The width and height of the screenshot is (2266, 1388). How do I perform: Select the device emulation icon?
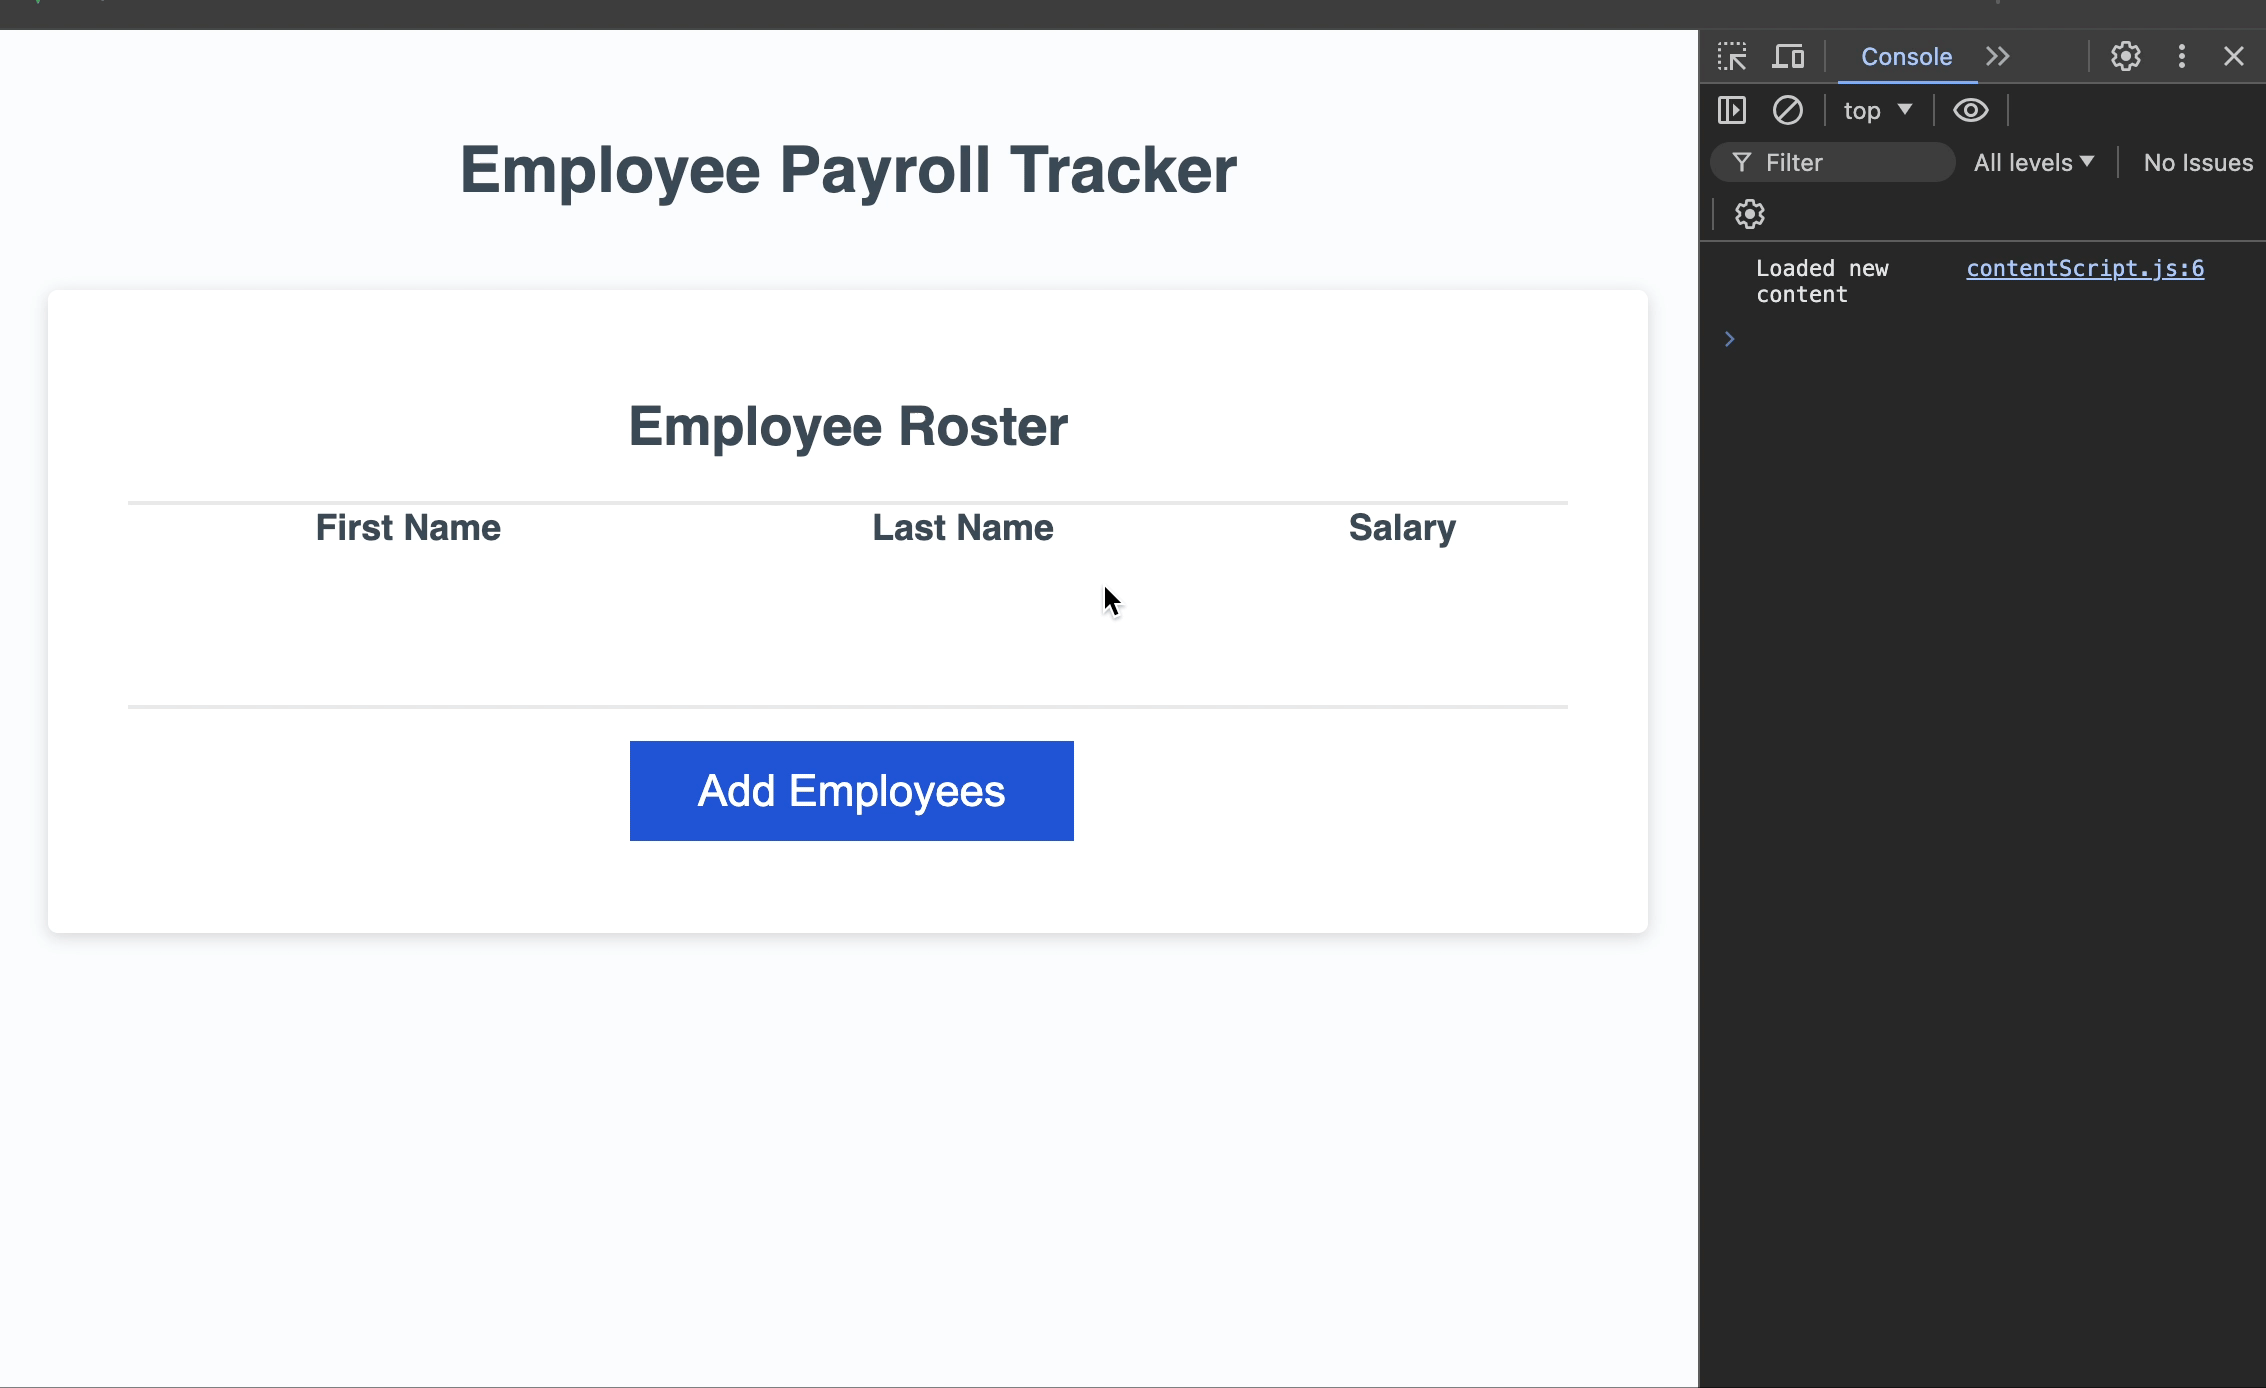[x=1787, y=57]
